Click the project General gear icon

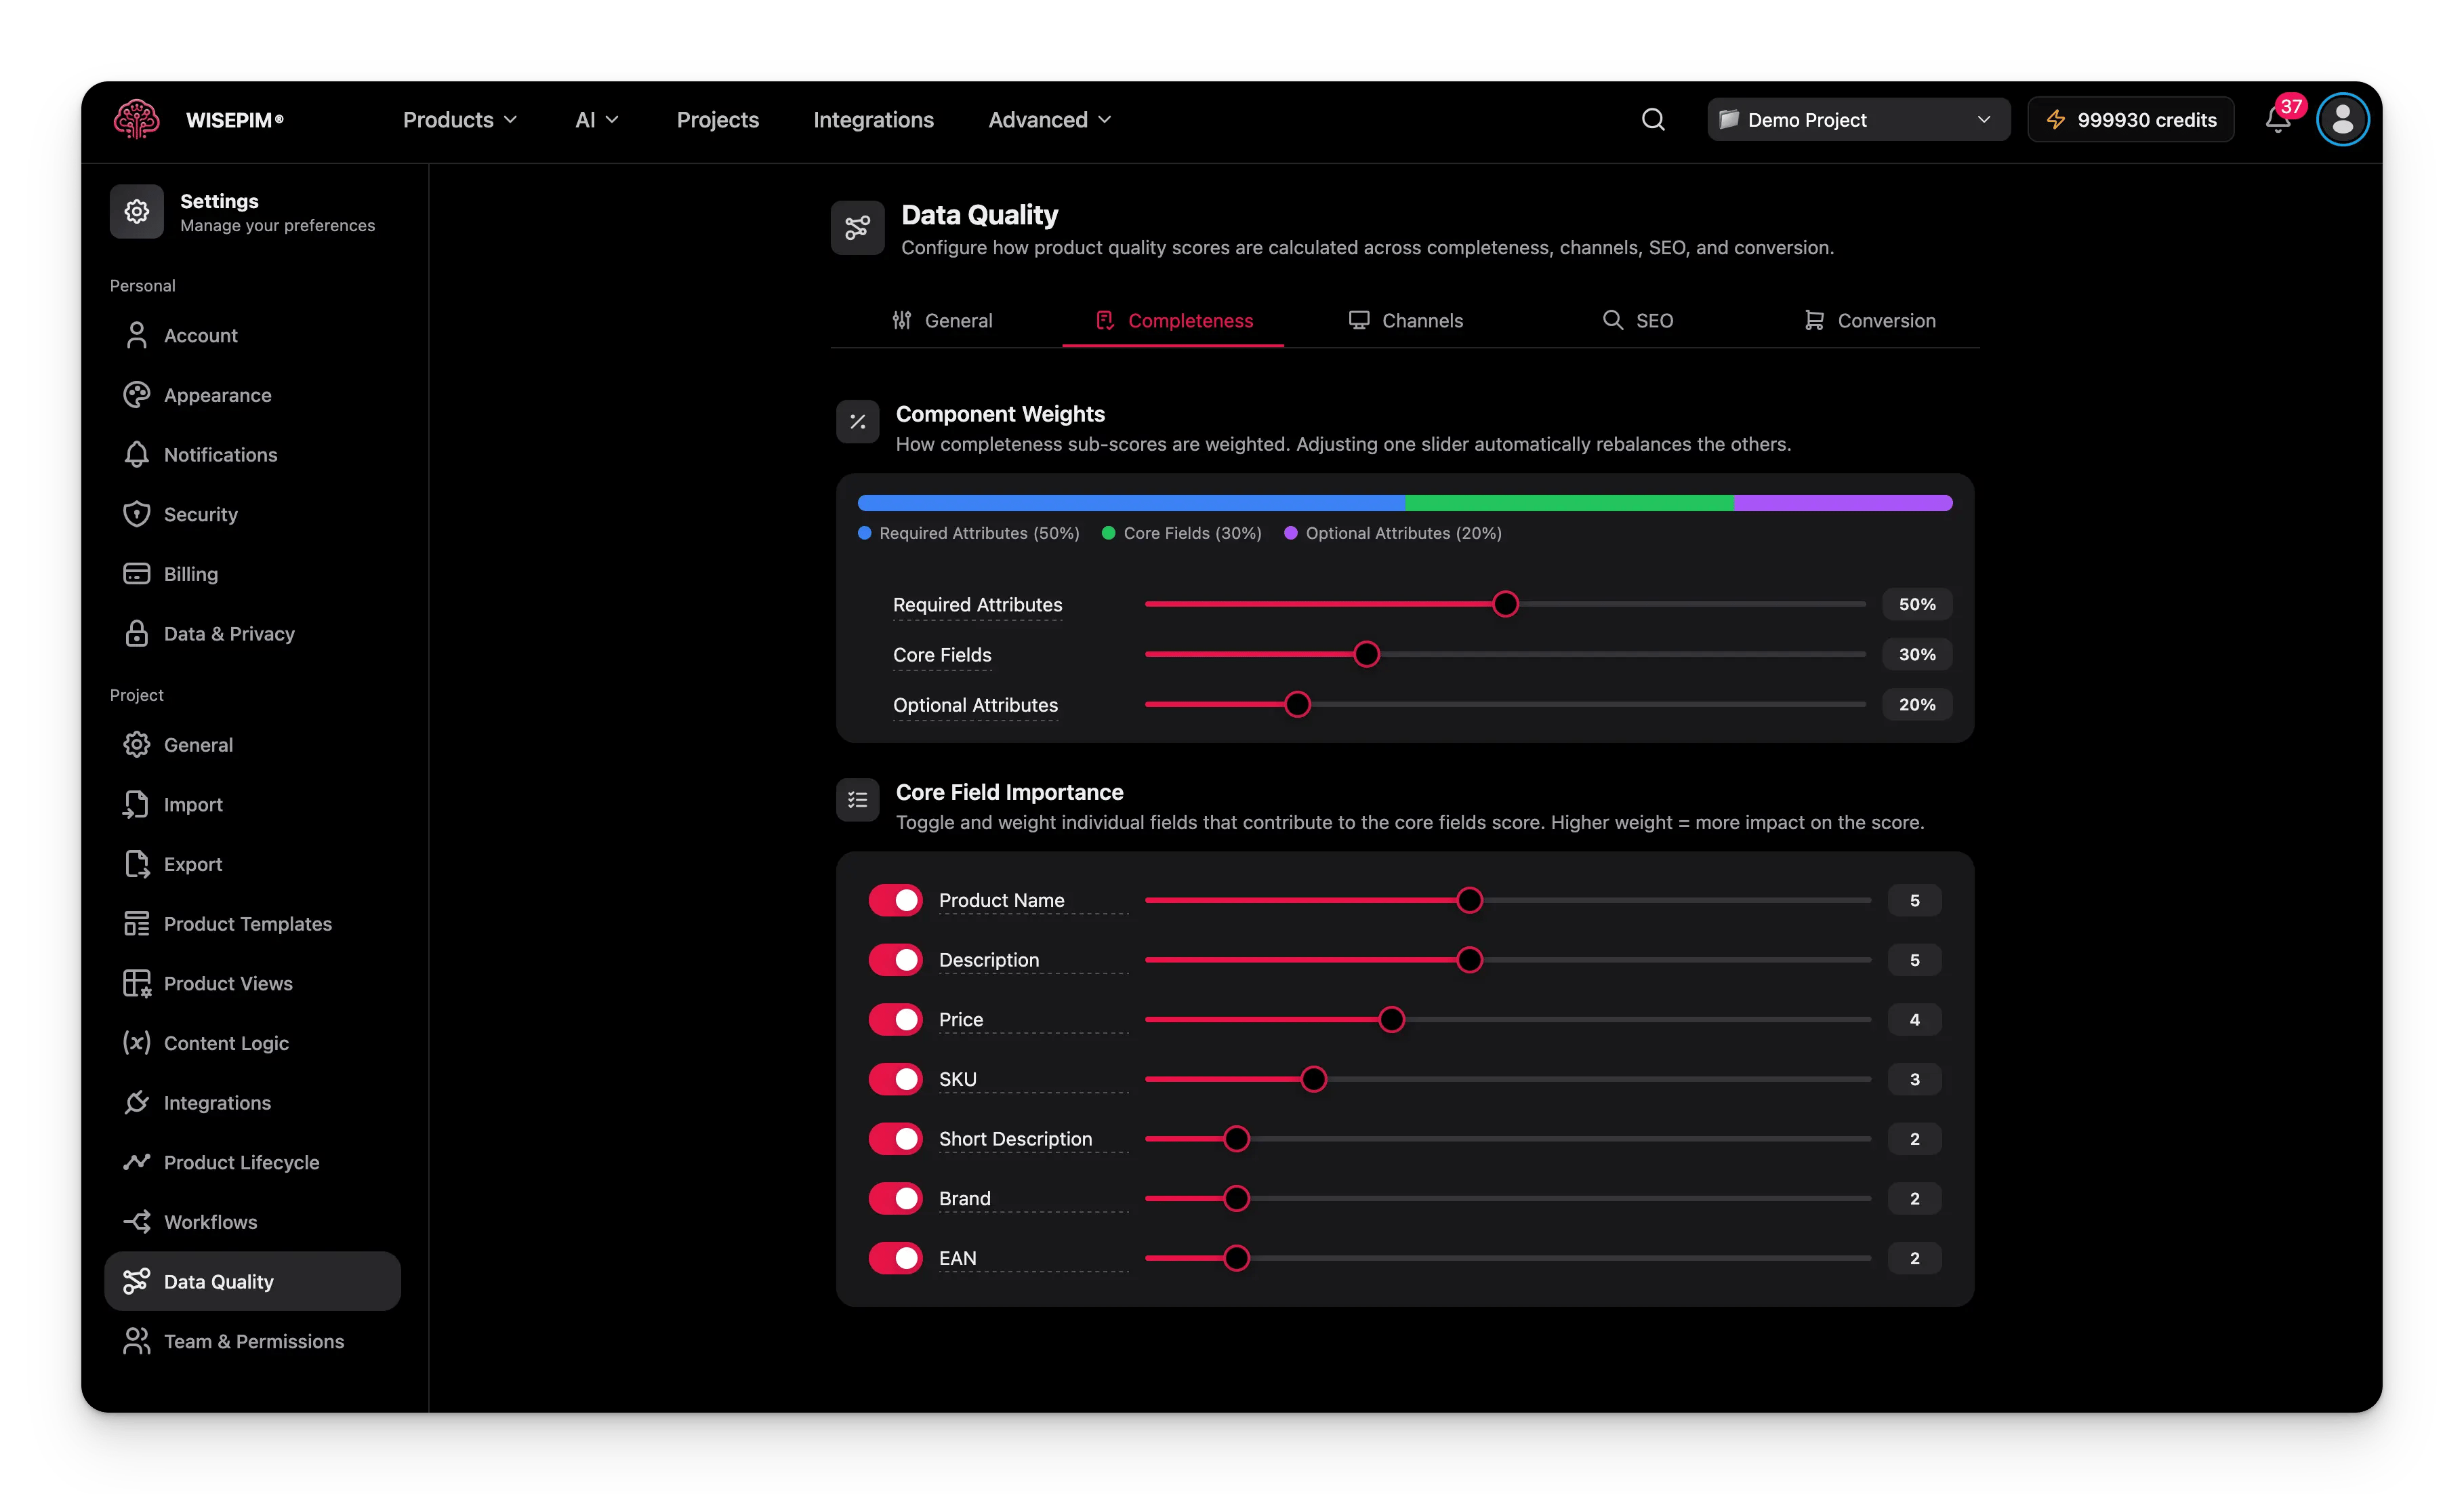pyautogui.click(x=136, y=745)
